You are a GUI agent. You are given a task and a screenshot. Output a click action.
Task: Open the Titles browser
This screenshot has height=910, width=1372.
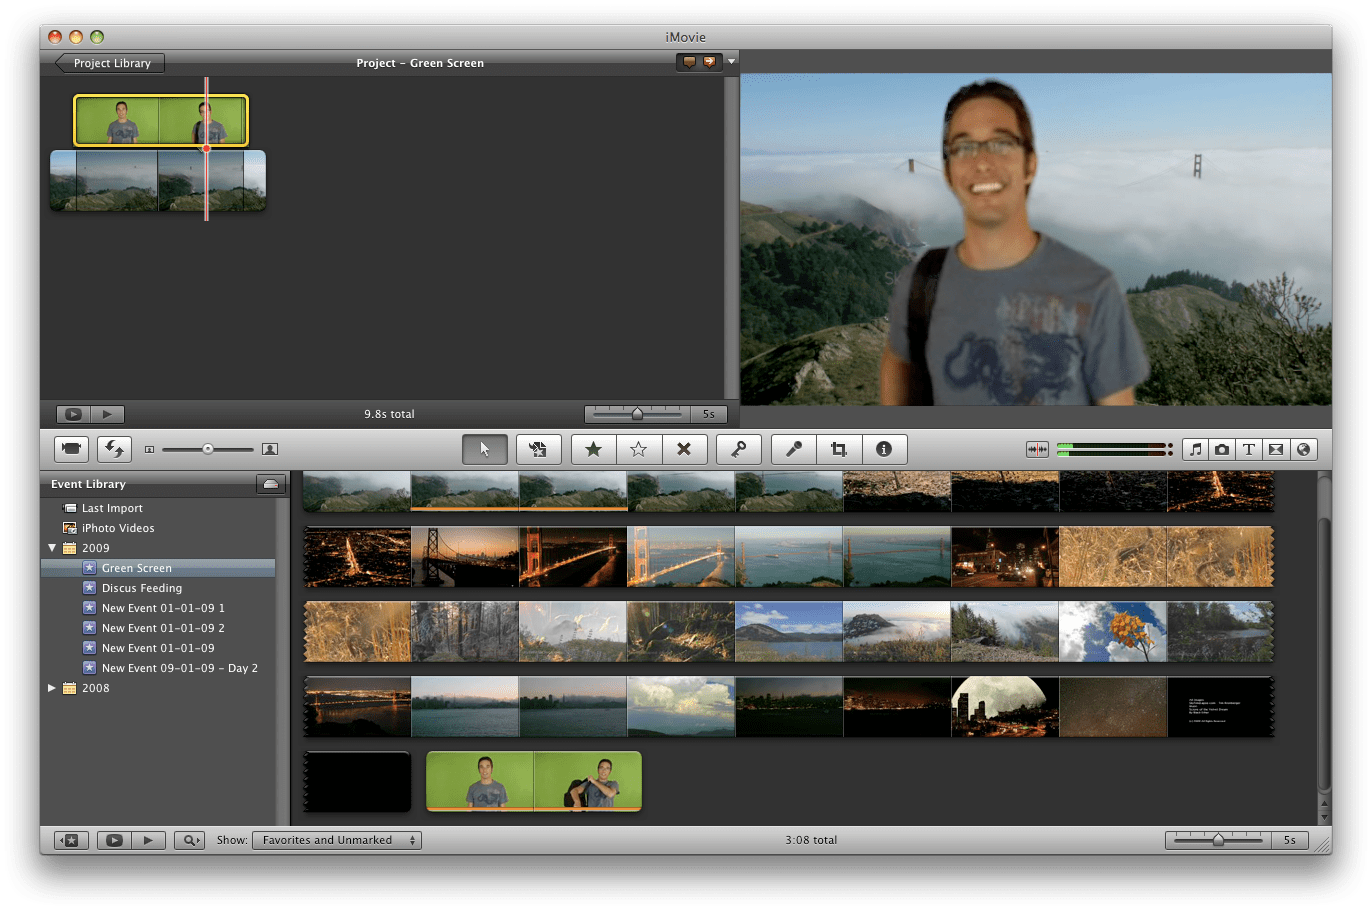point(1249,449)
